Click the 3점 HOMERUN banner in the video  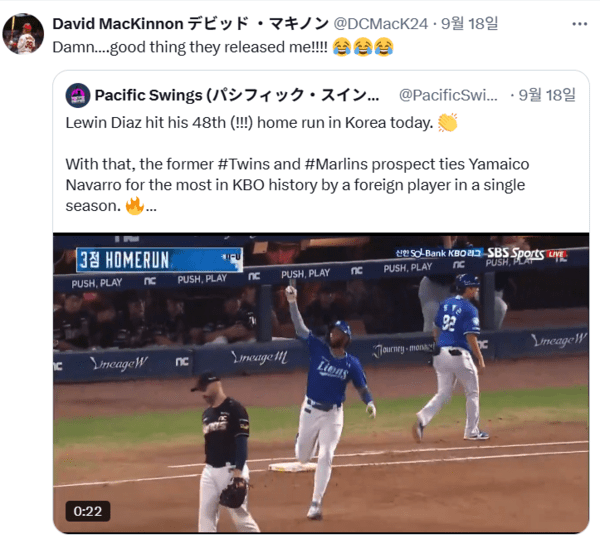click(x=159, y=260)
